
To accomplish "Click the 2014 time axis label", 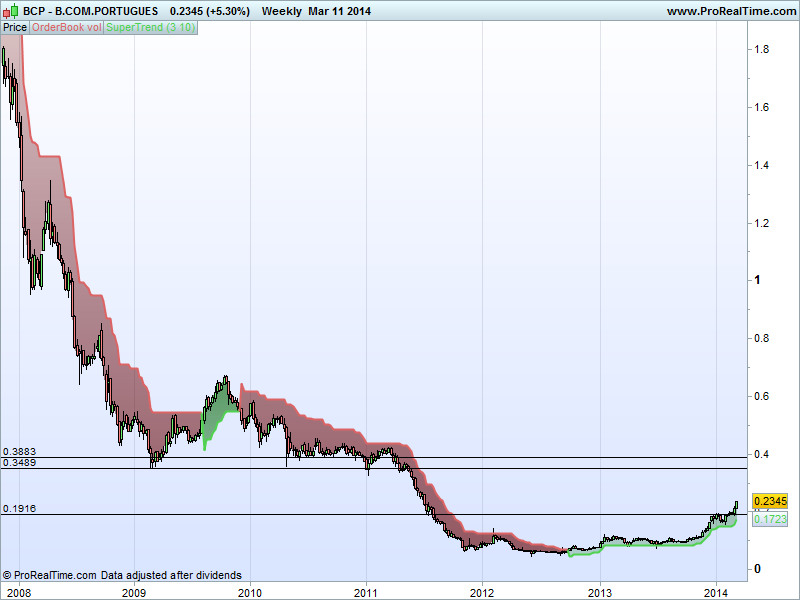I will pos(716,593).
